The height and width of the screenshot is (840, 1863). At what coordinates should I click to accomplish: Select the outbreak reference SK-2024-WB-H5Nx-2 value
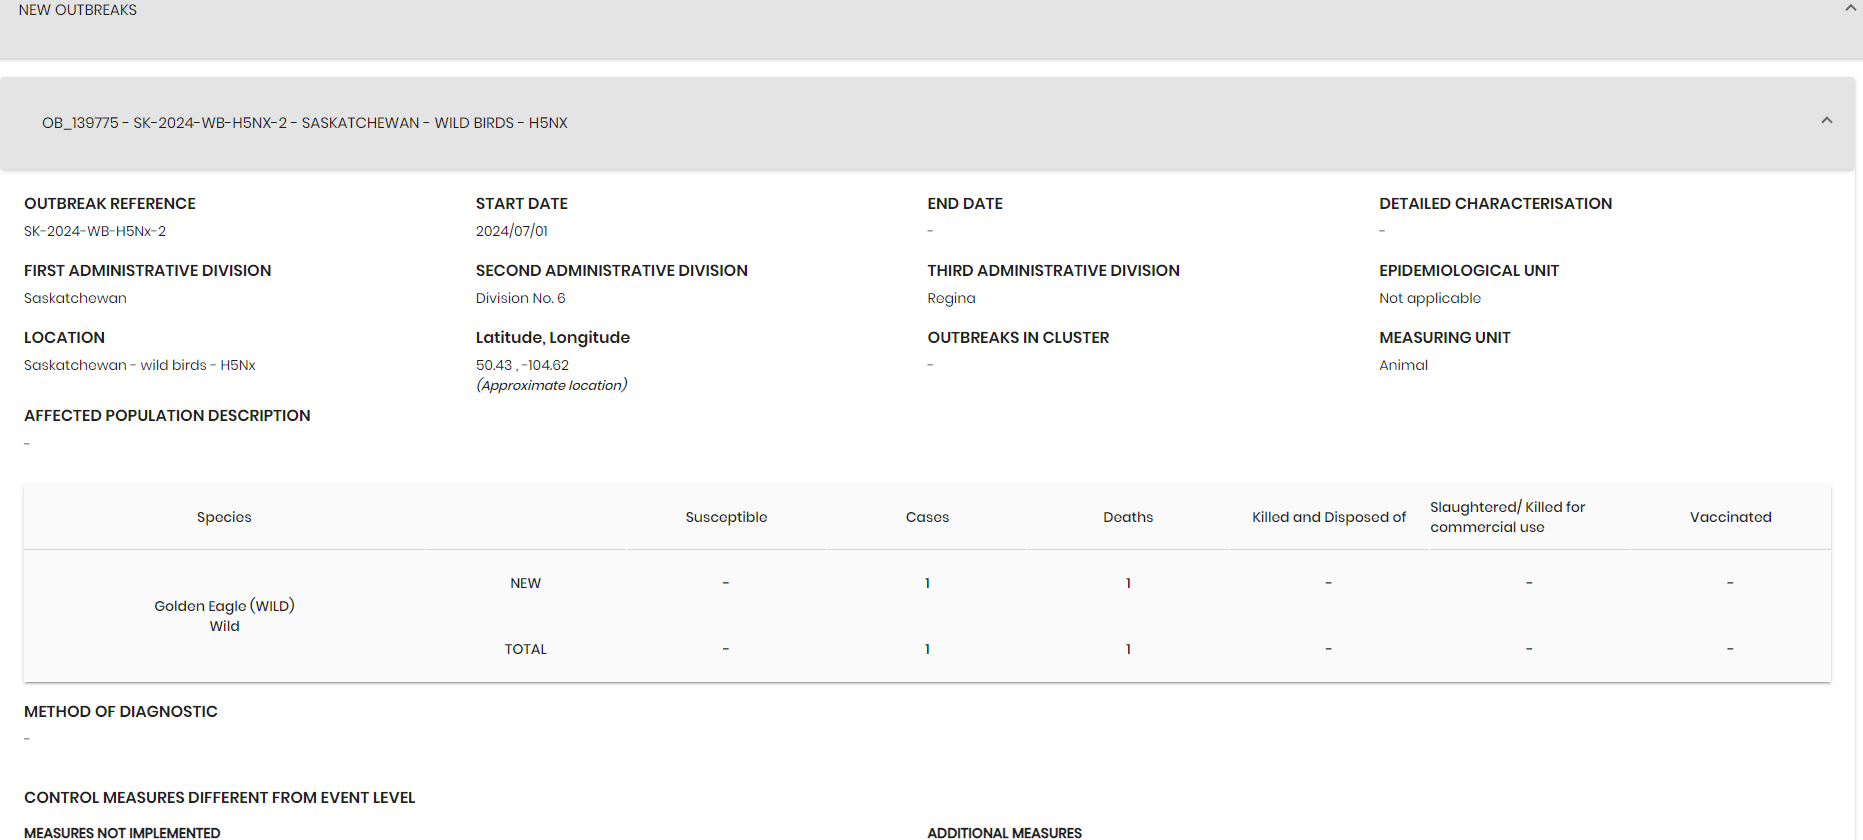(95, 231)
